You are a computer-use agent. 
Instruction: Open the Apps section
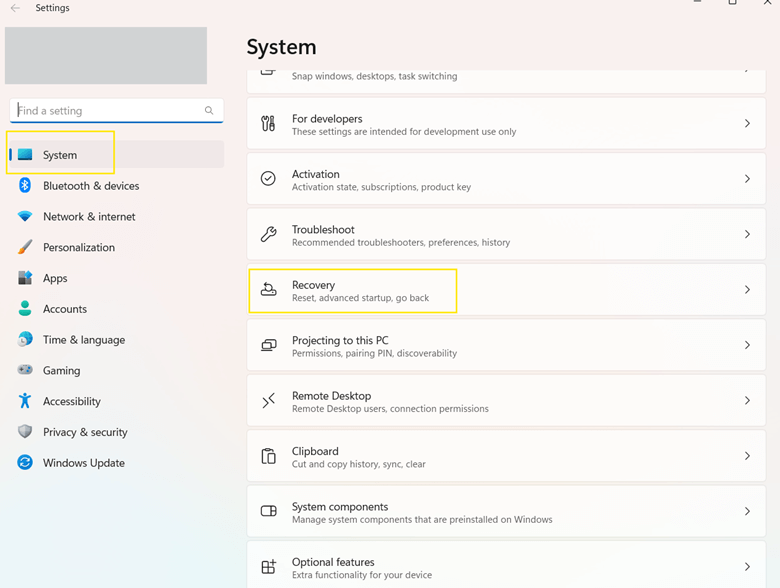tap(116, 278)
